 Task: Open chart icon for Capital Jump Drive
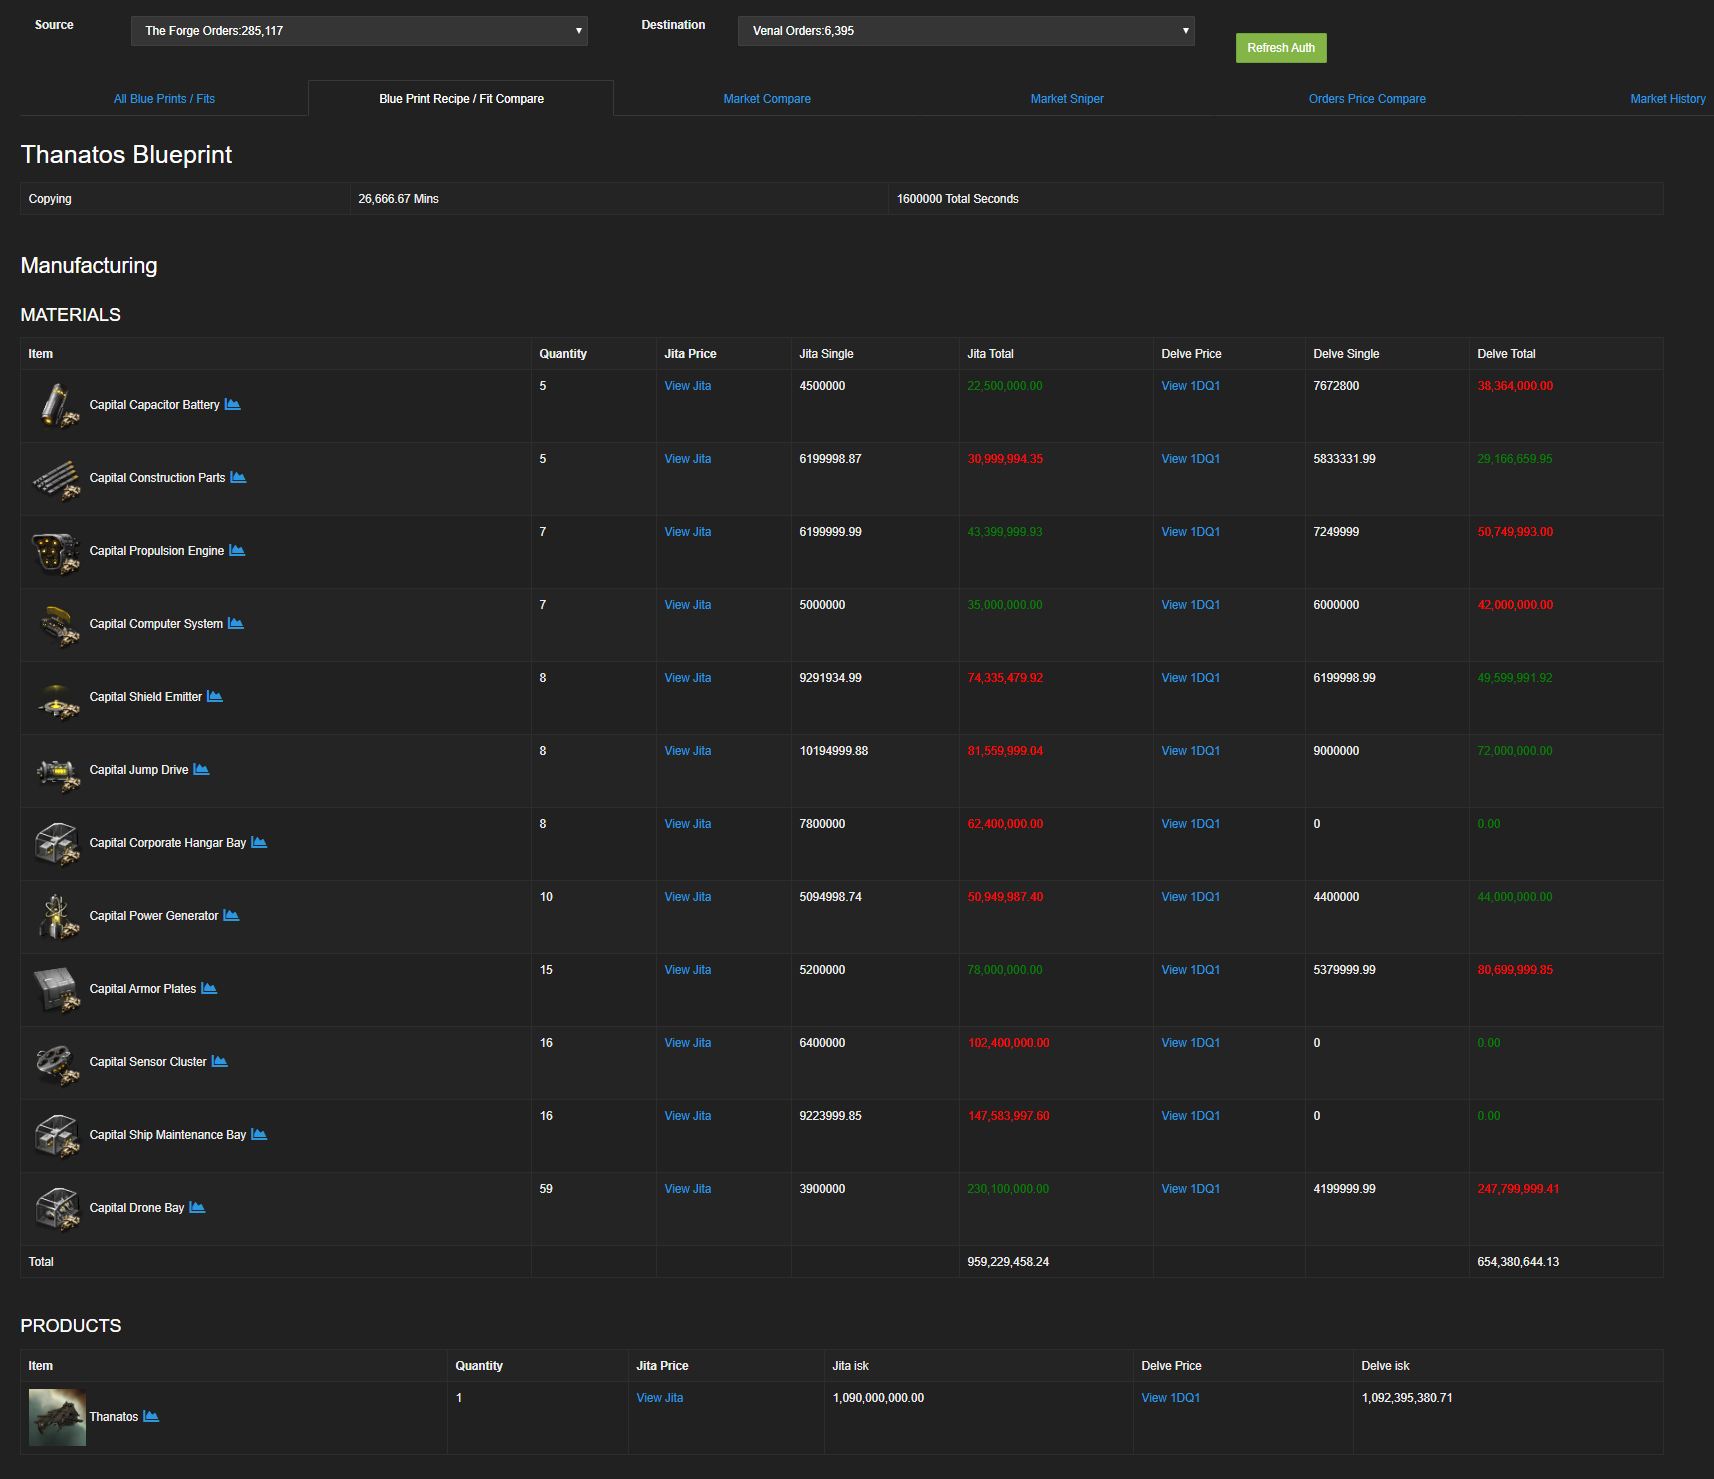pos(201,769)
